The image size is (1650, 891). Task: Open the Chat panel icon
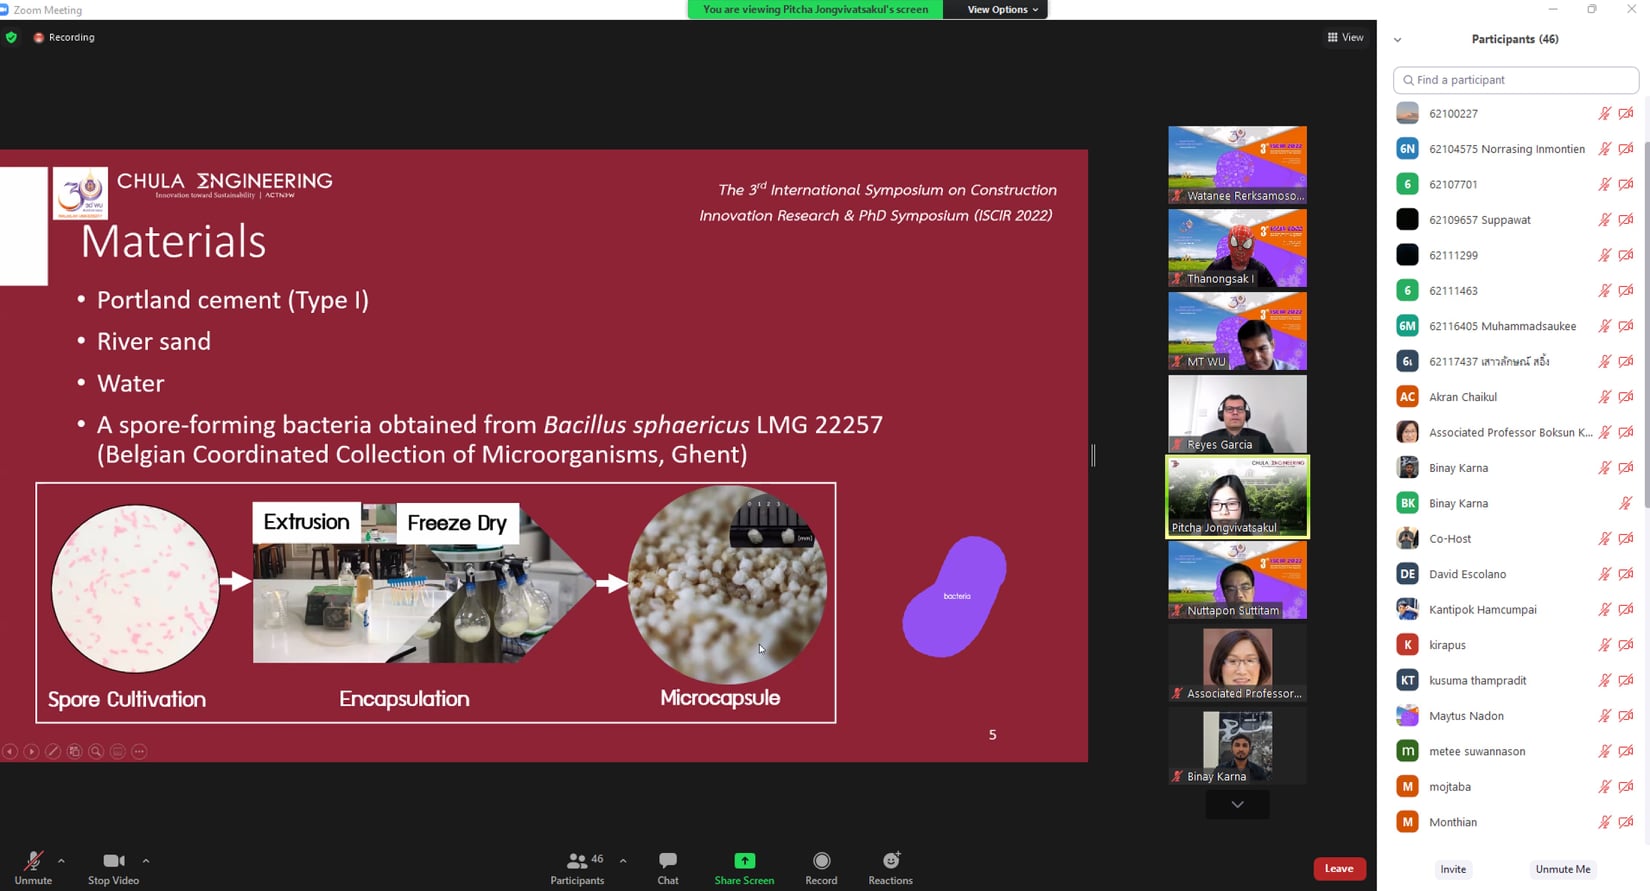pos(667,862)
